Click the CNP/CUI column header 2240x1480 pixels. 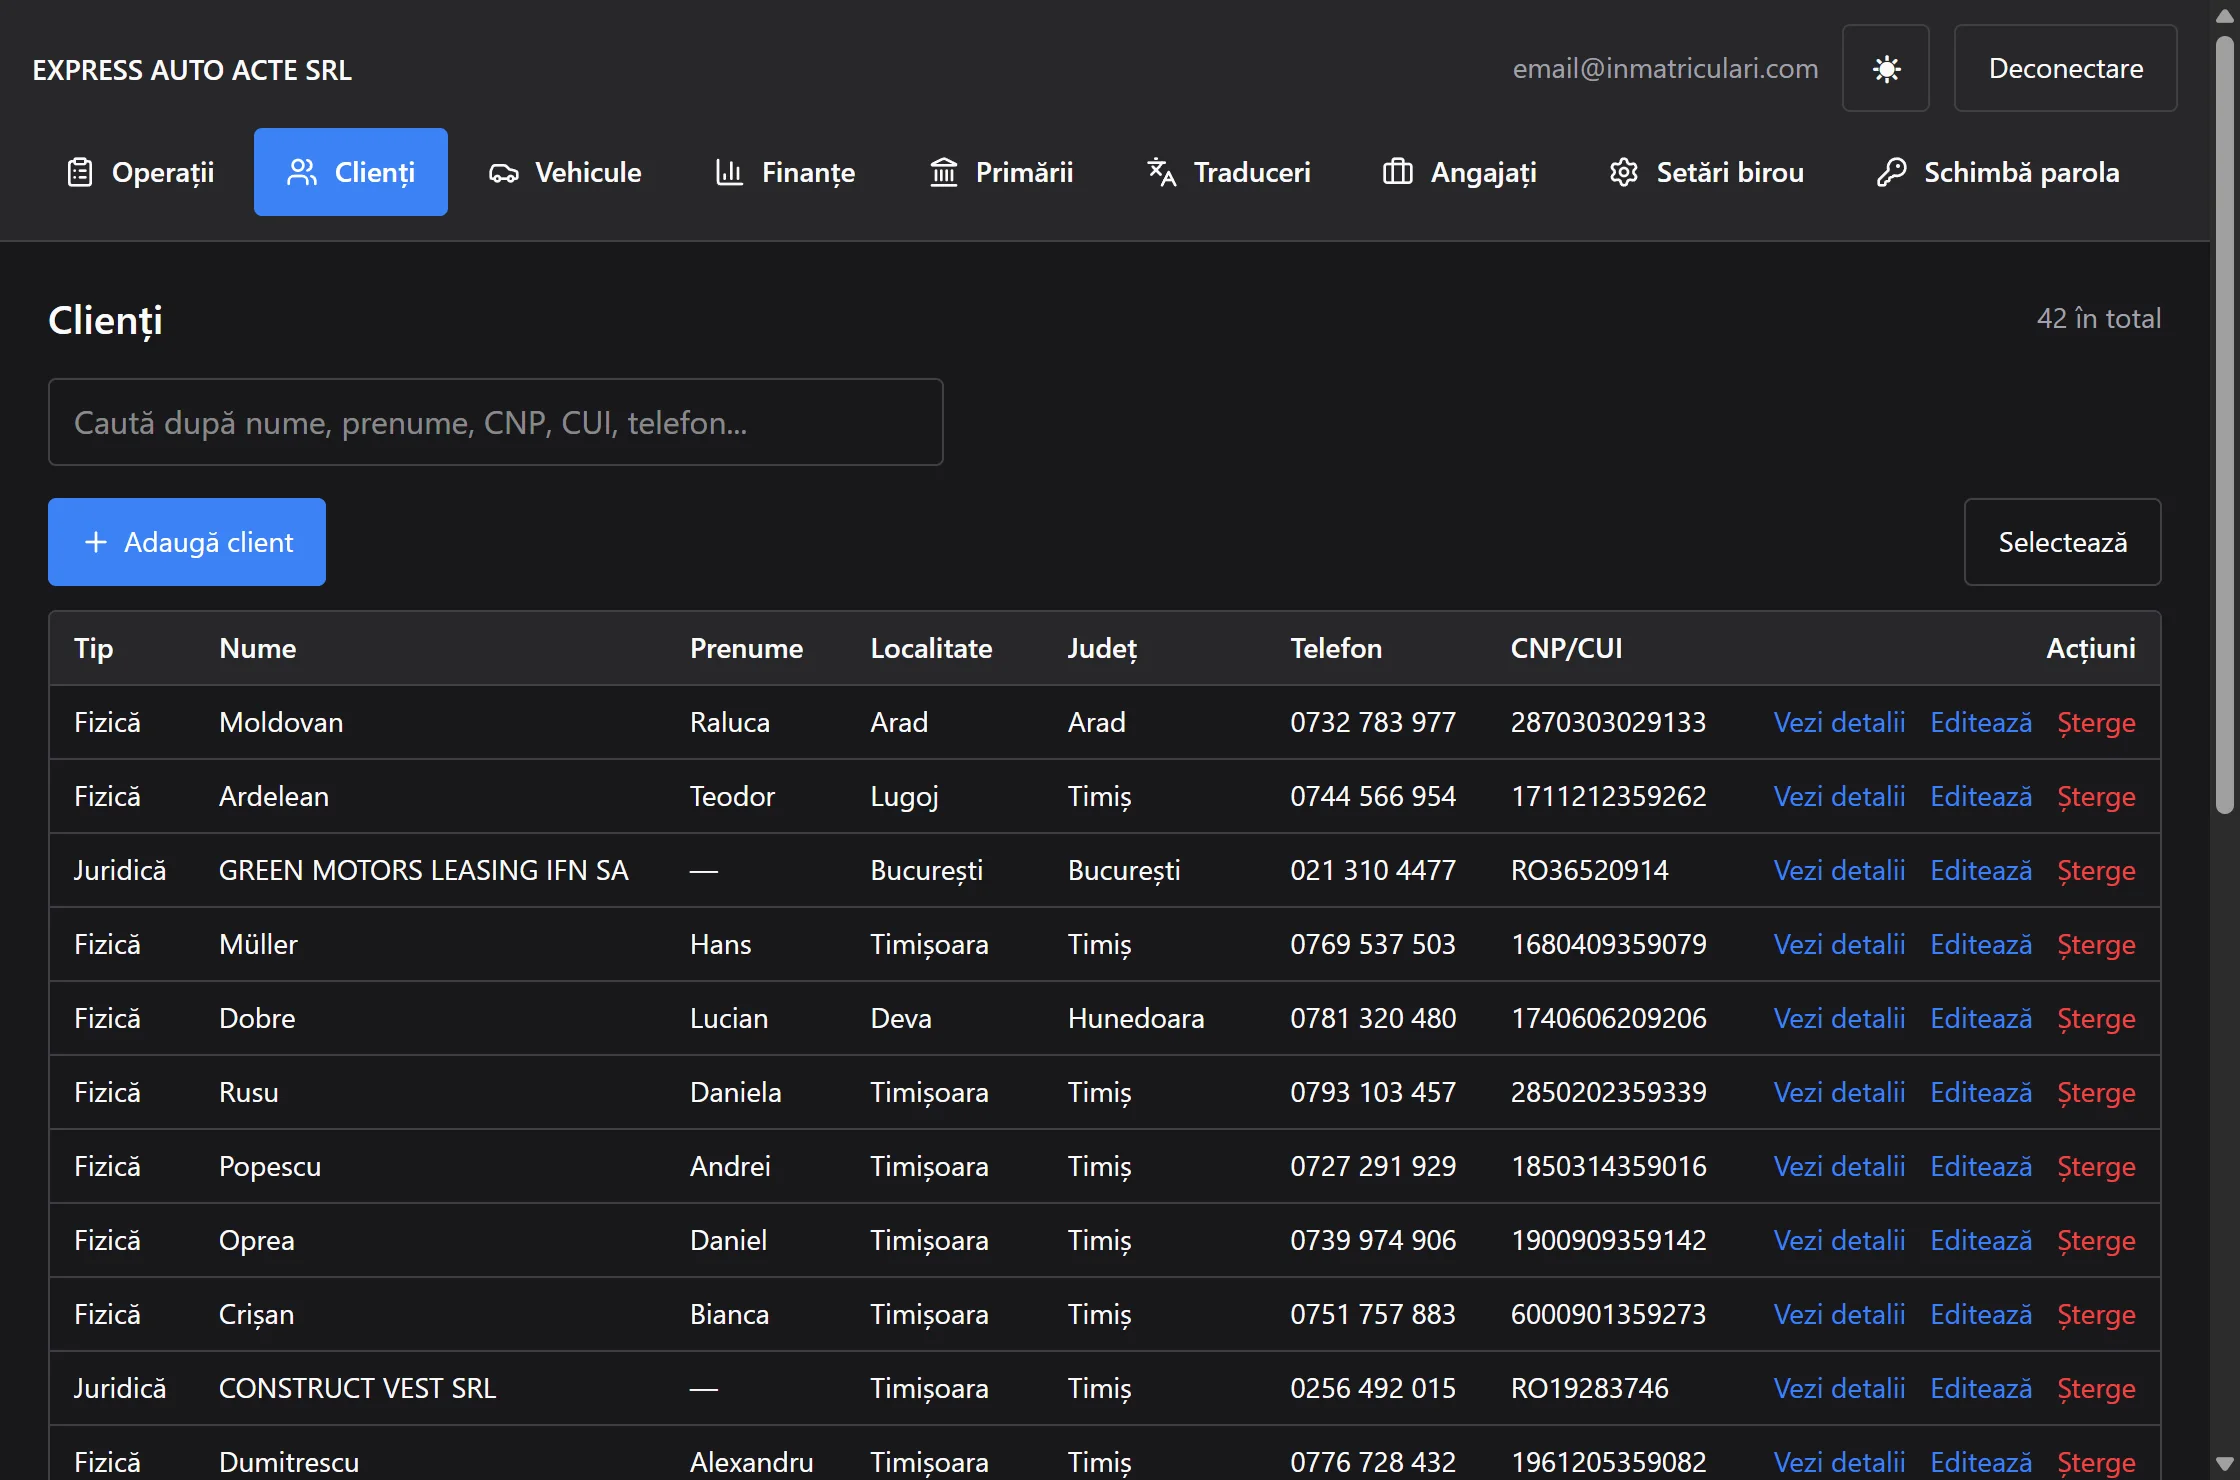(1566, 648)
